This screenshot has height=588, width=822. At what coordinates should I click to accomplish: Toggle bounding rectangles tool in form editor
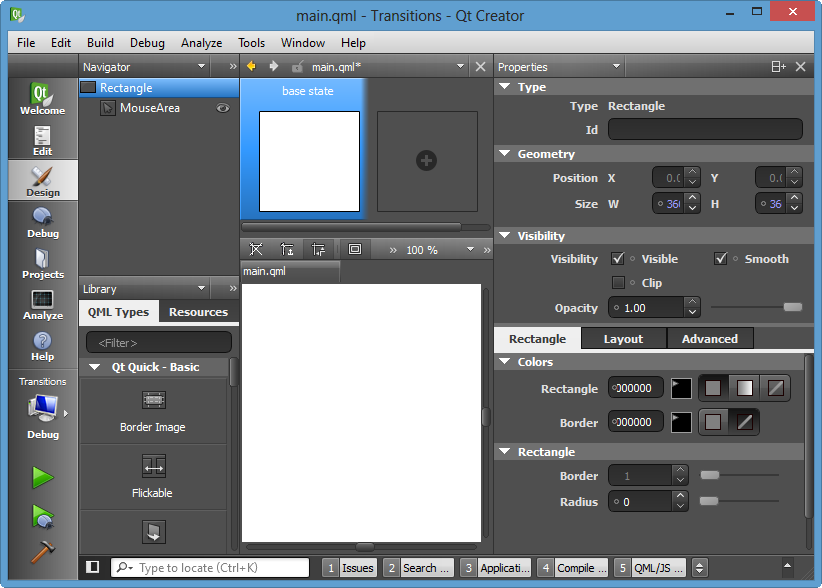(256, 249)
